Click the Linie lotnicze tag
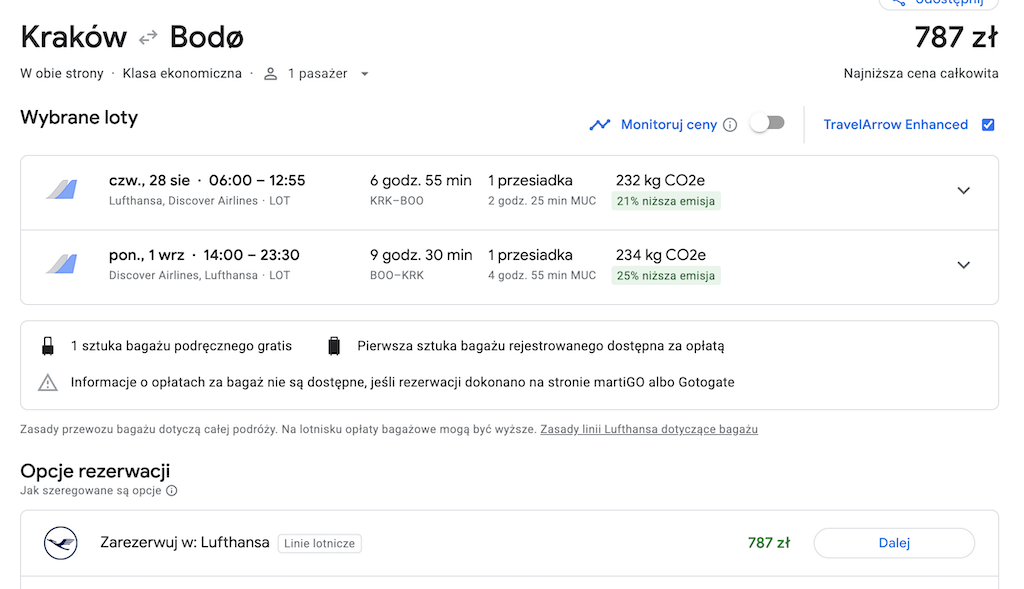The height and width of the screenshot is (589, 1024). click(x=319, y=543)
